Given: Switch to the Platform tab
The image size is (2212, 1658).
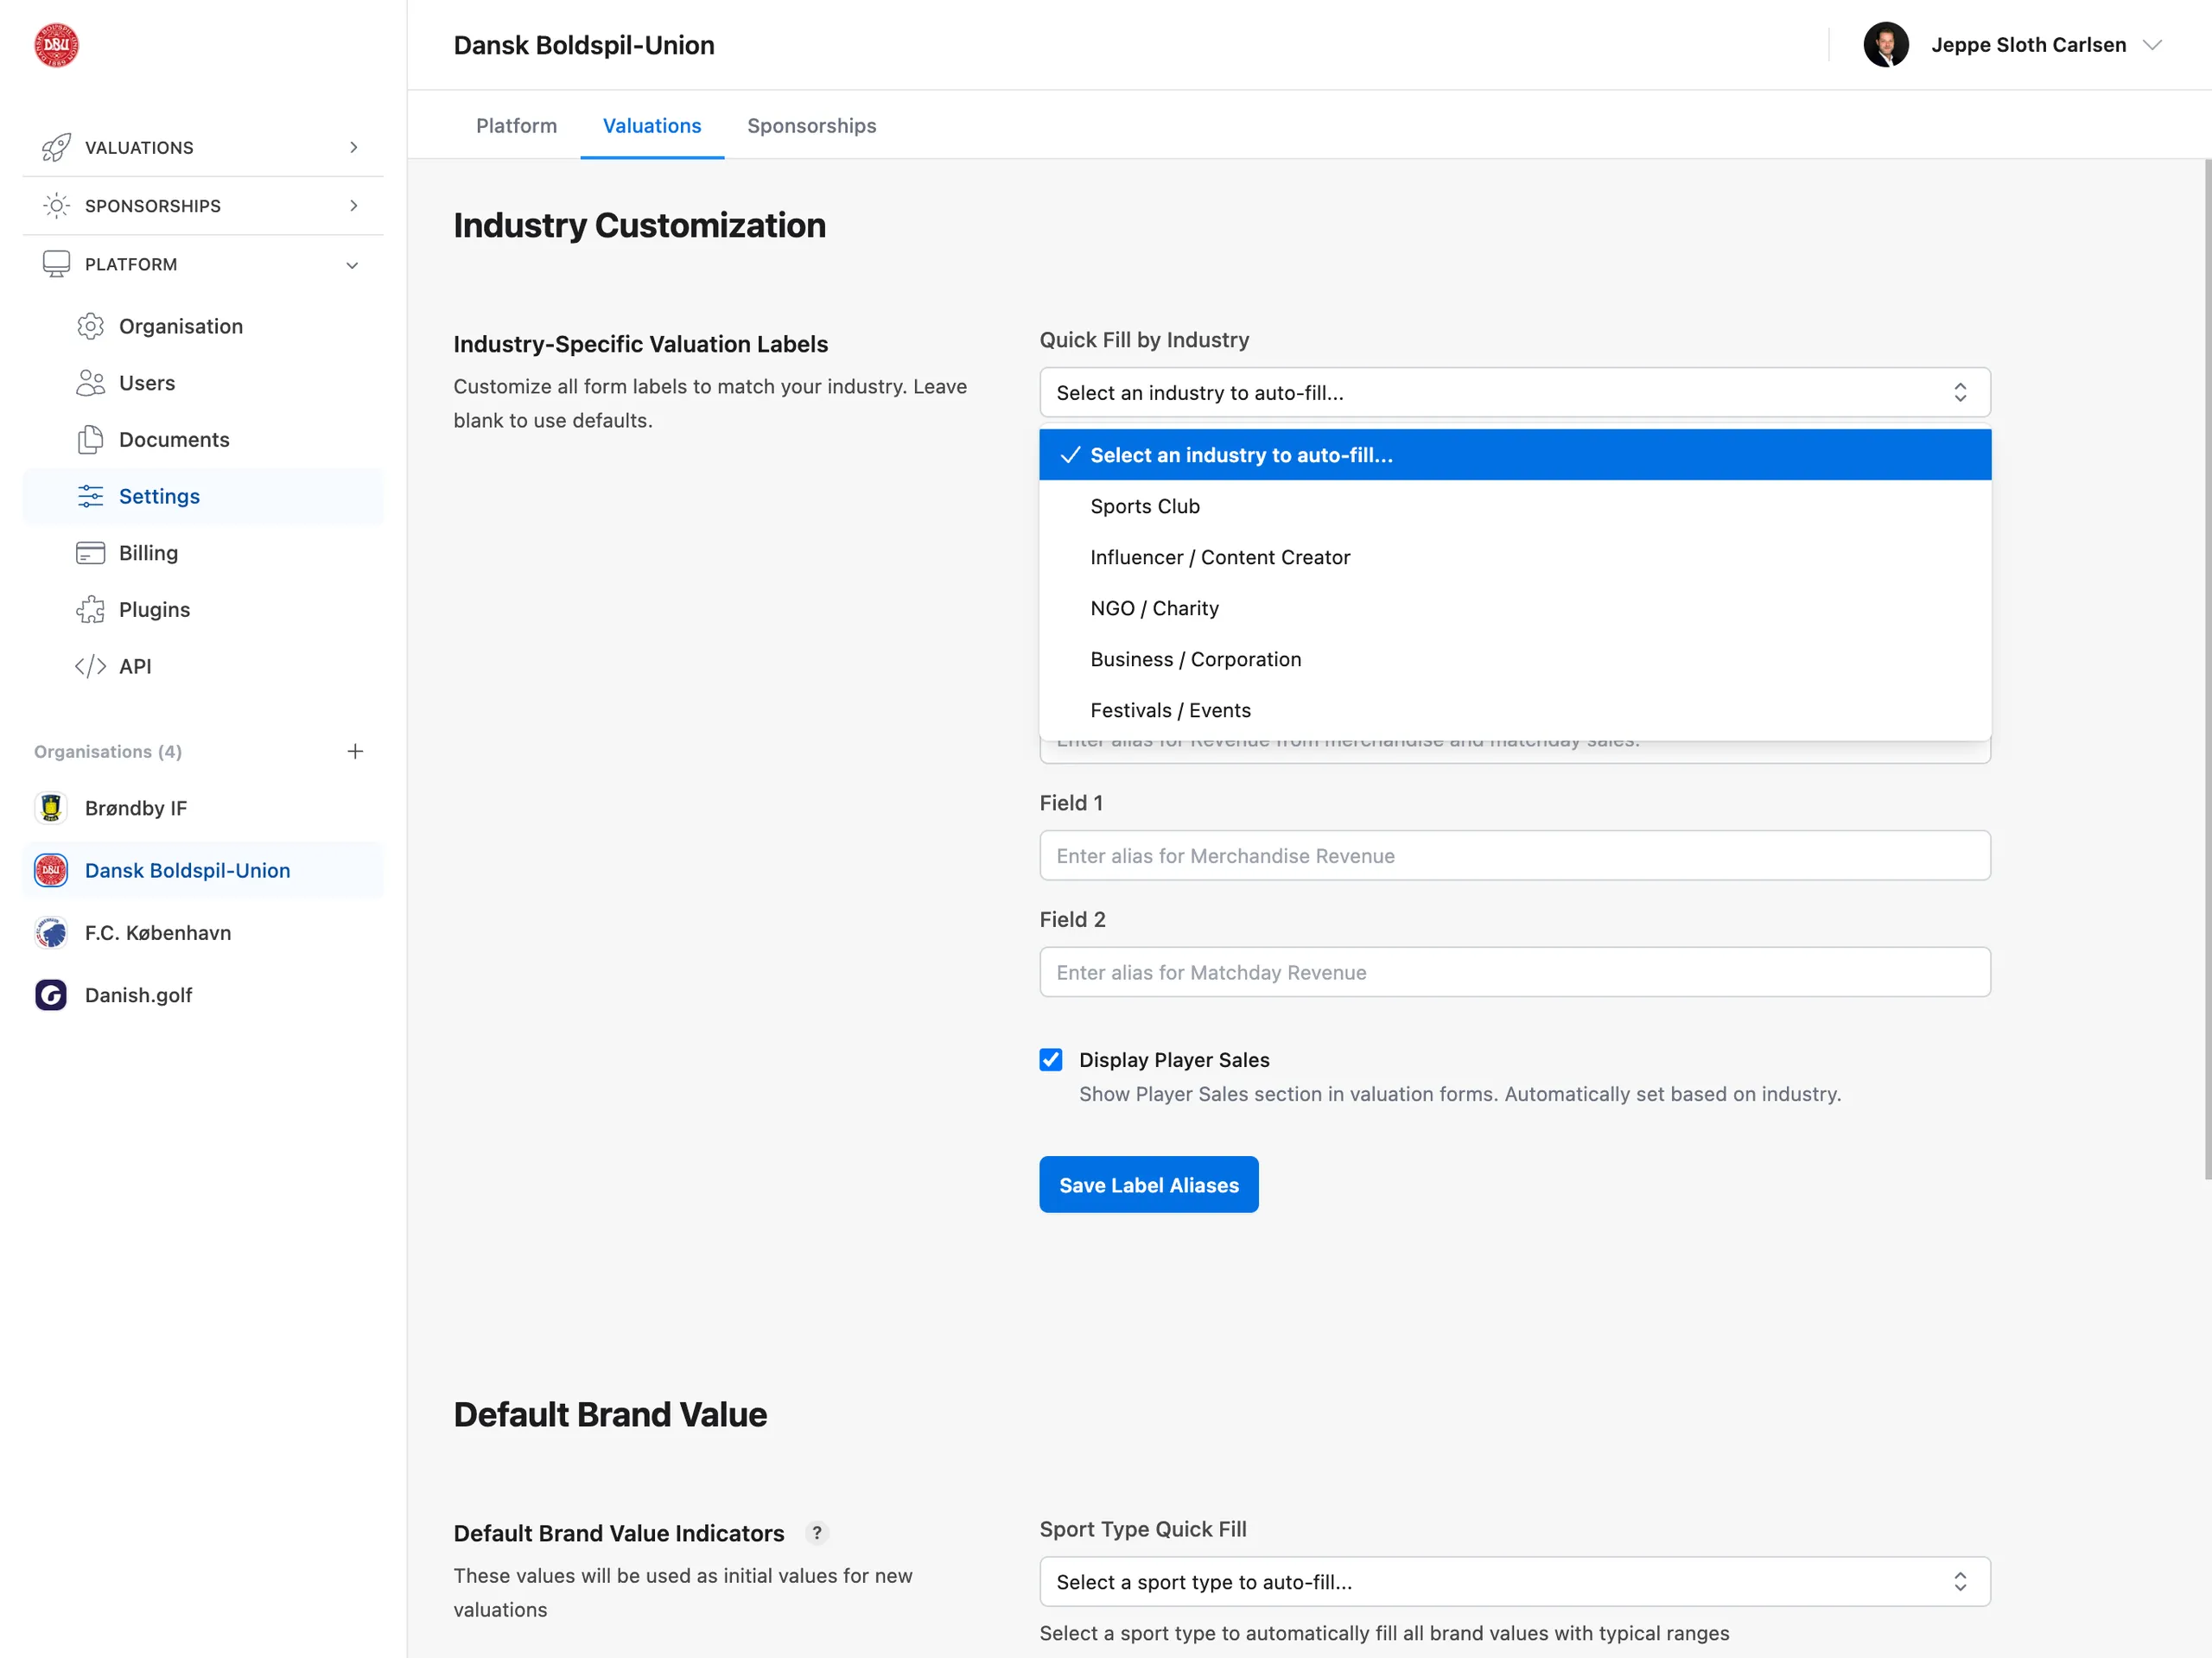Looking at the screenshot, I should [x=516, y=126].
